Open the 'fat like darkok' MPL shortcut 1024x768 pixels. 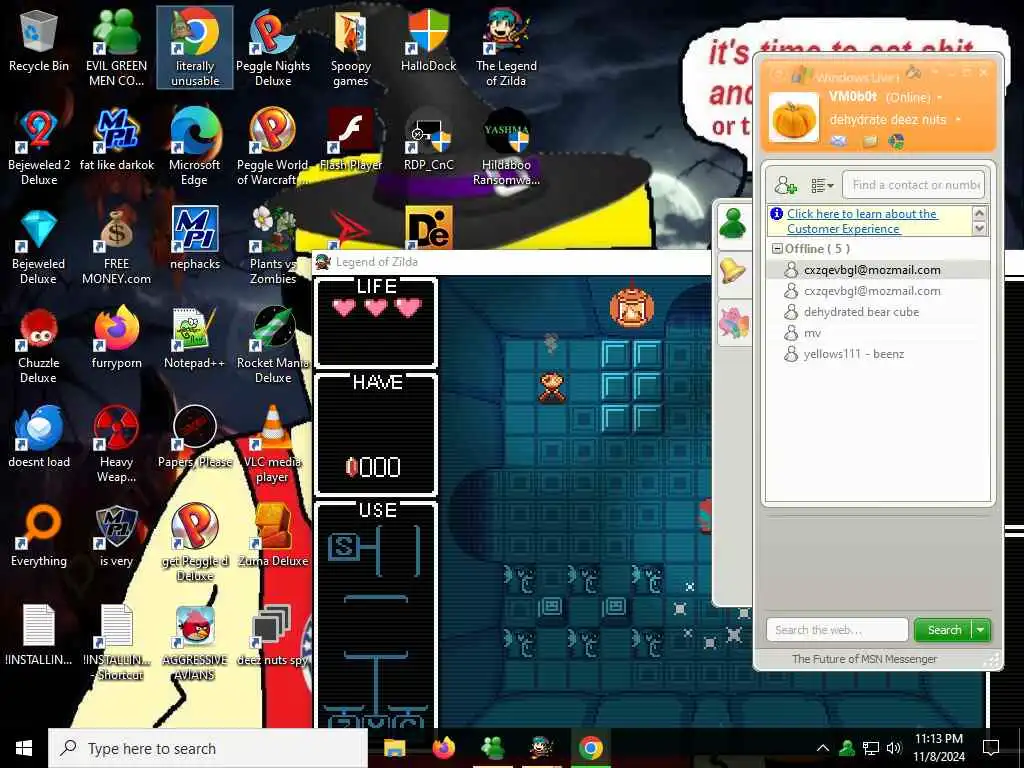[x=116, y=140]
